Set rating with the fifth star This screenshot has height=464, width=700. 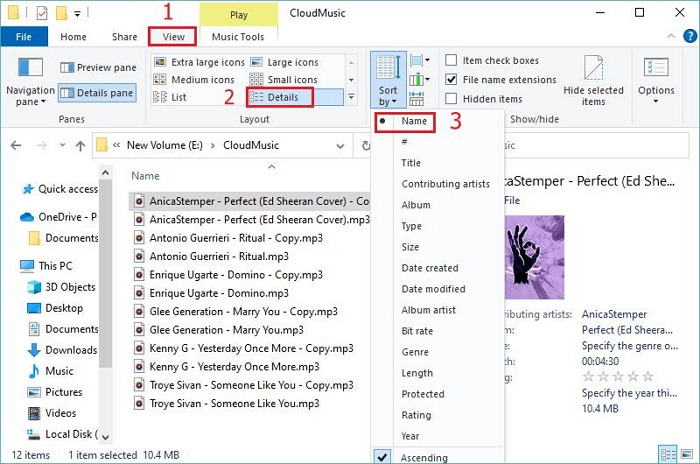click(x=648, y=376)
